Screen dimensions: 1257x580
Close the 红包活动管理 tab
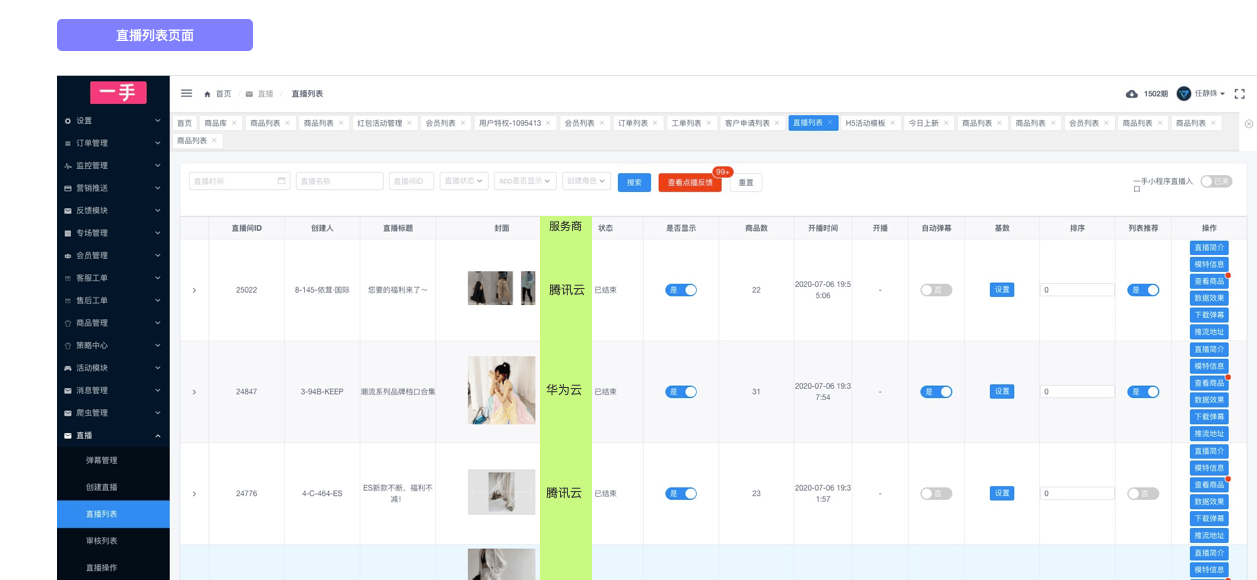(x=409, y=123)
